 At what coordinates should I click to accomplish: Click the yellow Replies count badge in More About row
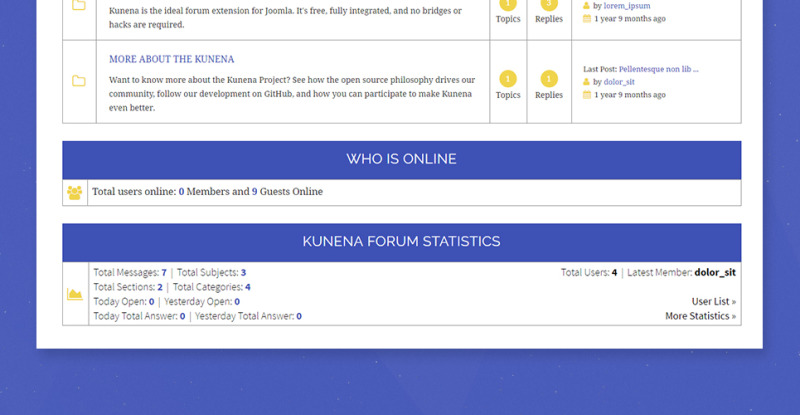549,79
